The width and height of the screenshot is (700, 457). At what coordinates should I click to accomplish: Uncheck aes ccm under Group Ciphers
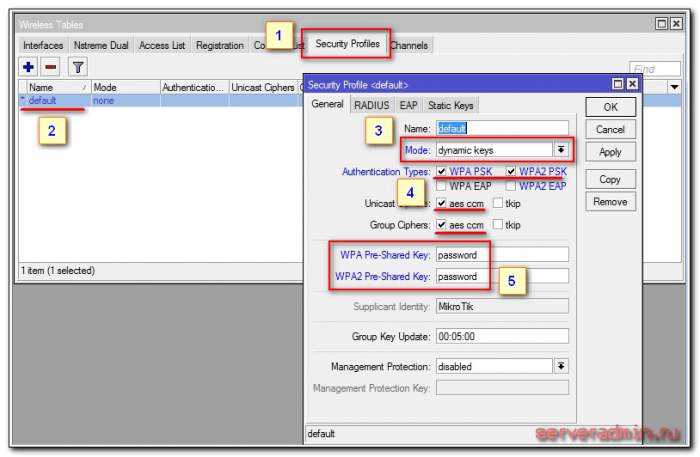coord(442,225)
